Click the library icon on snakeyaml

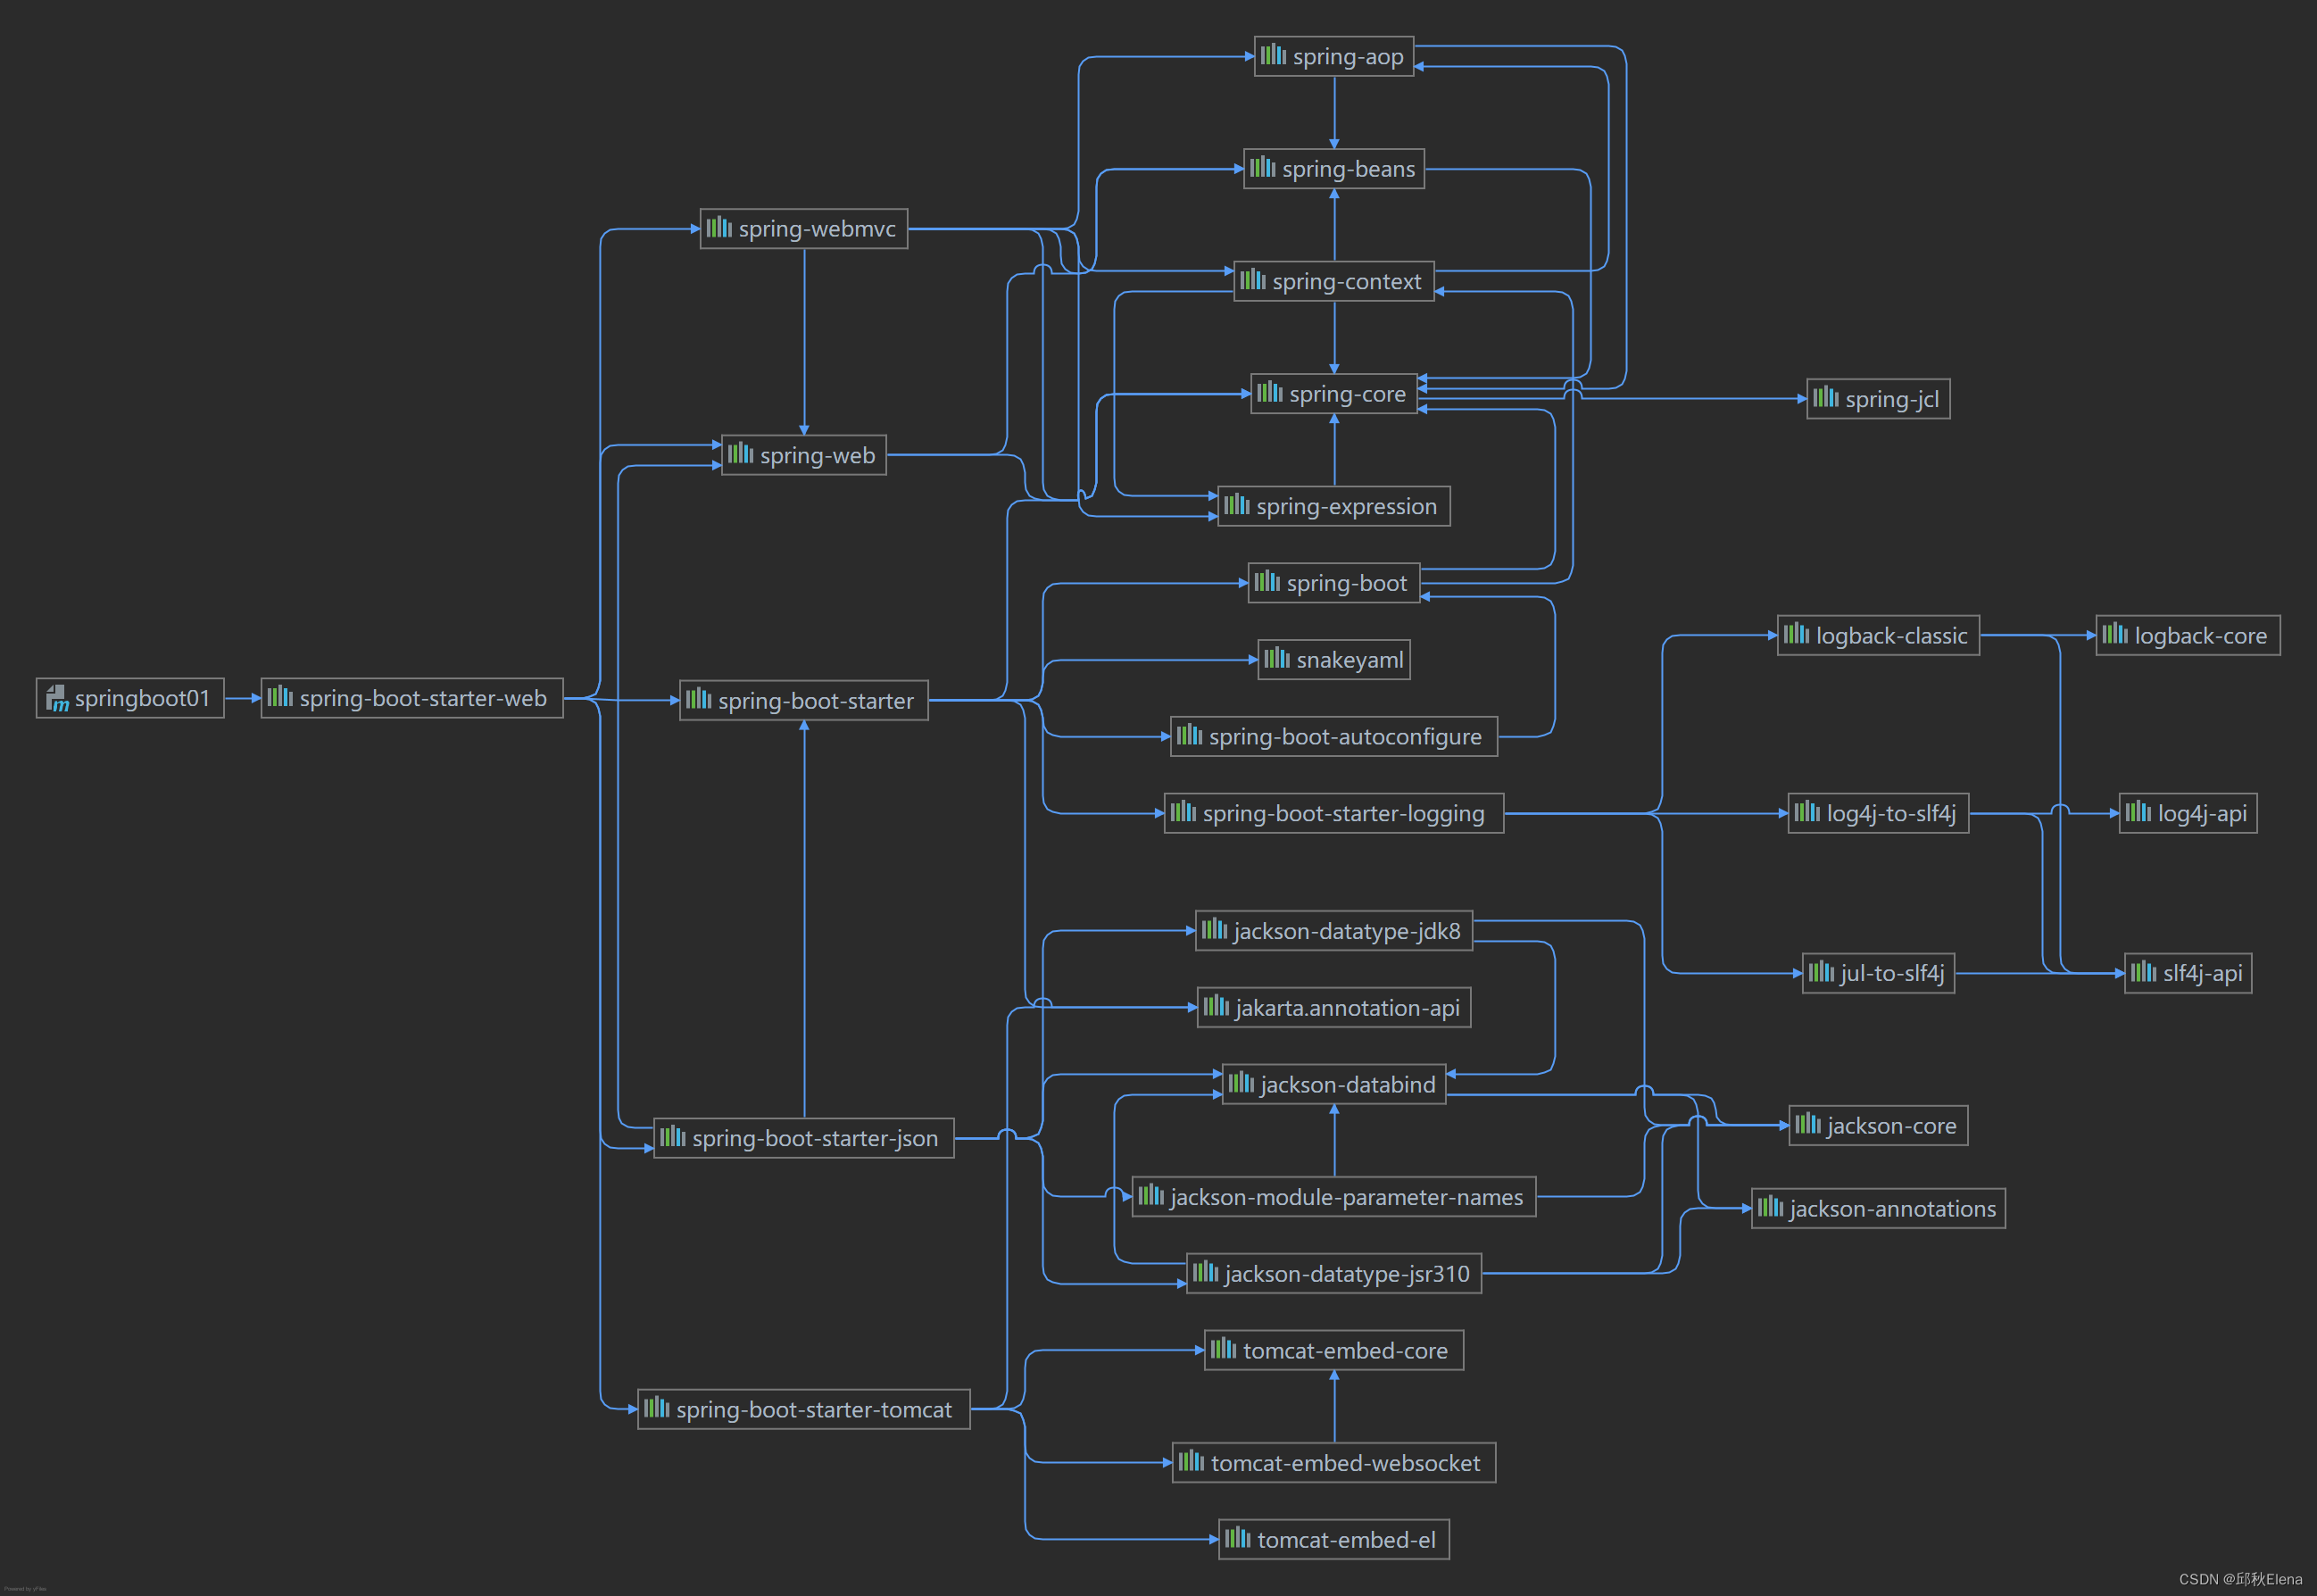pos(1276,658)
